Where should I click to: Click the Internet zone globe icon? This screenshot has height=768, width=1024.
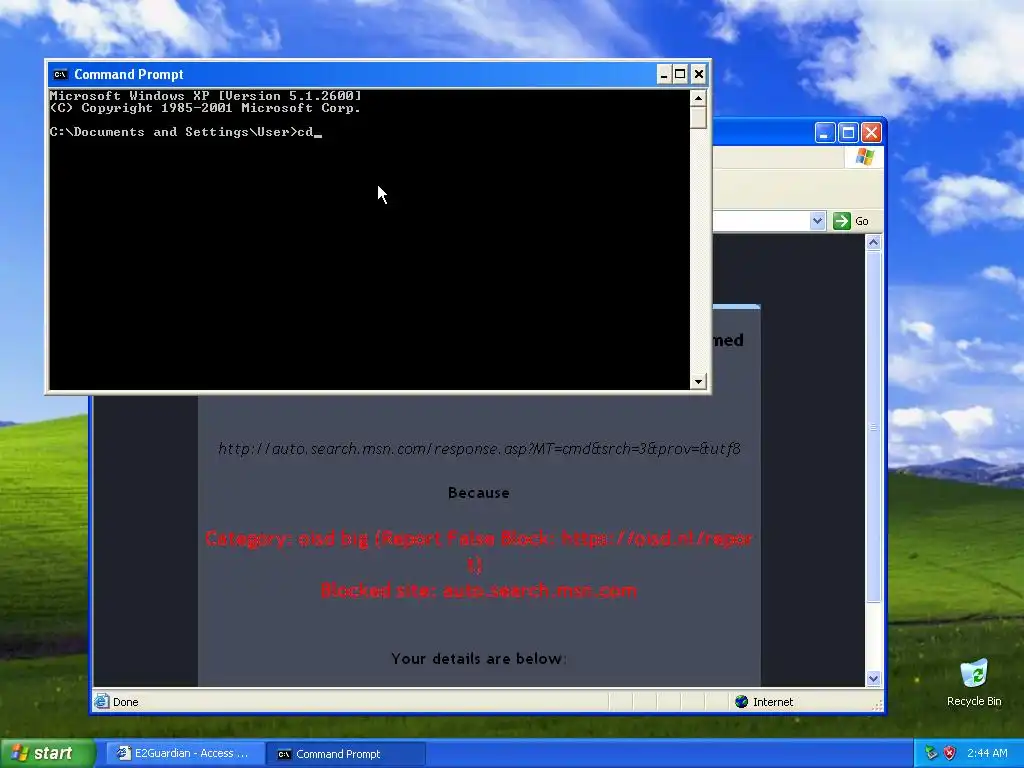point(741,701)
